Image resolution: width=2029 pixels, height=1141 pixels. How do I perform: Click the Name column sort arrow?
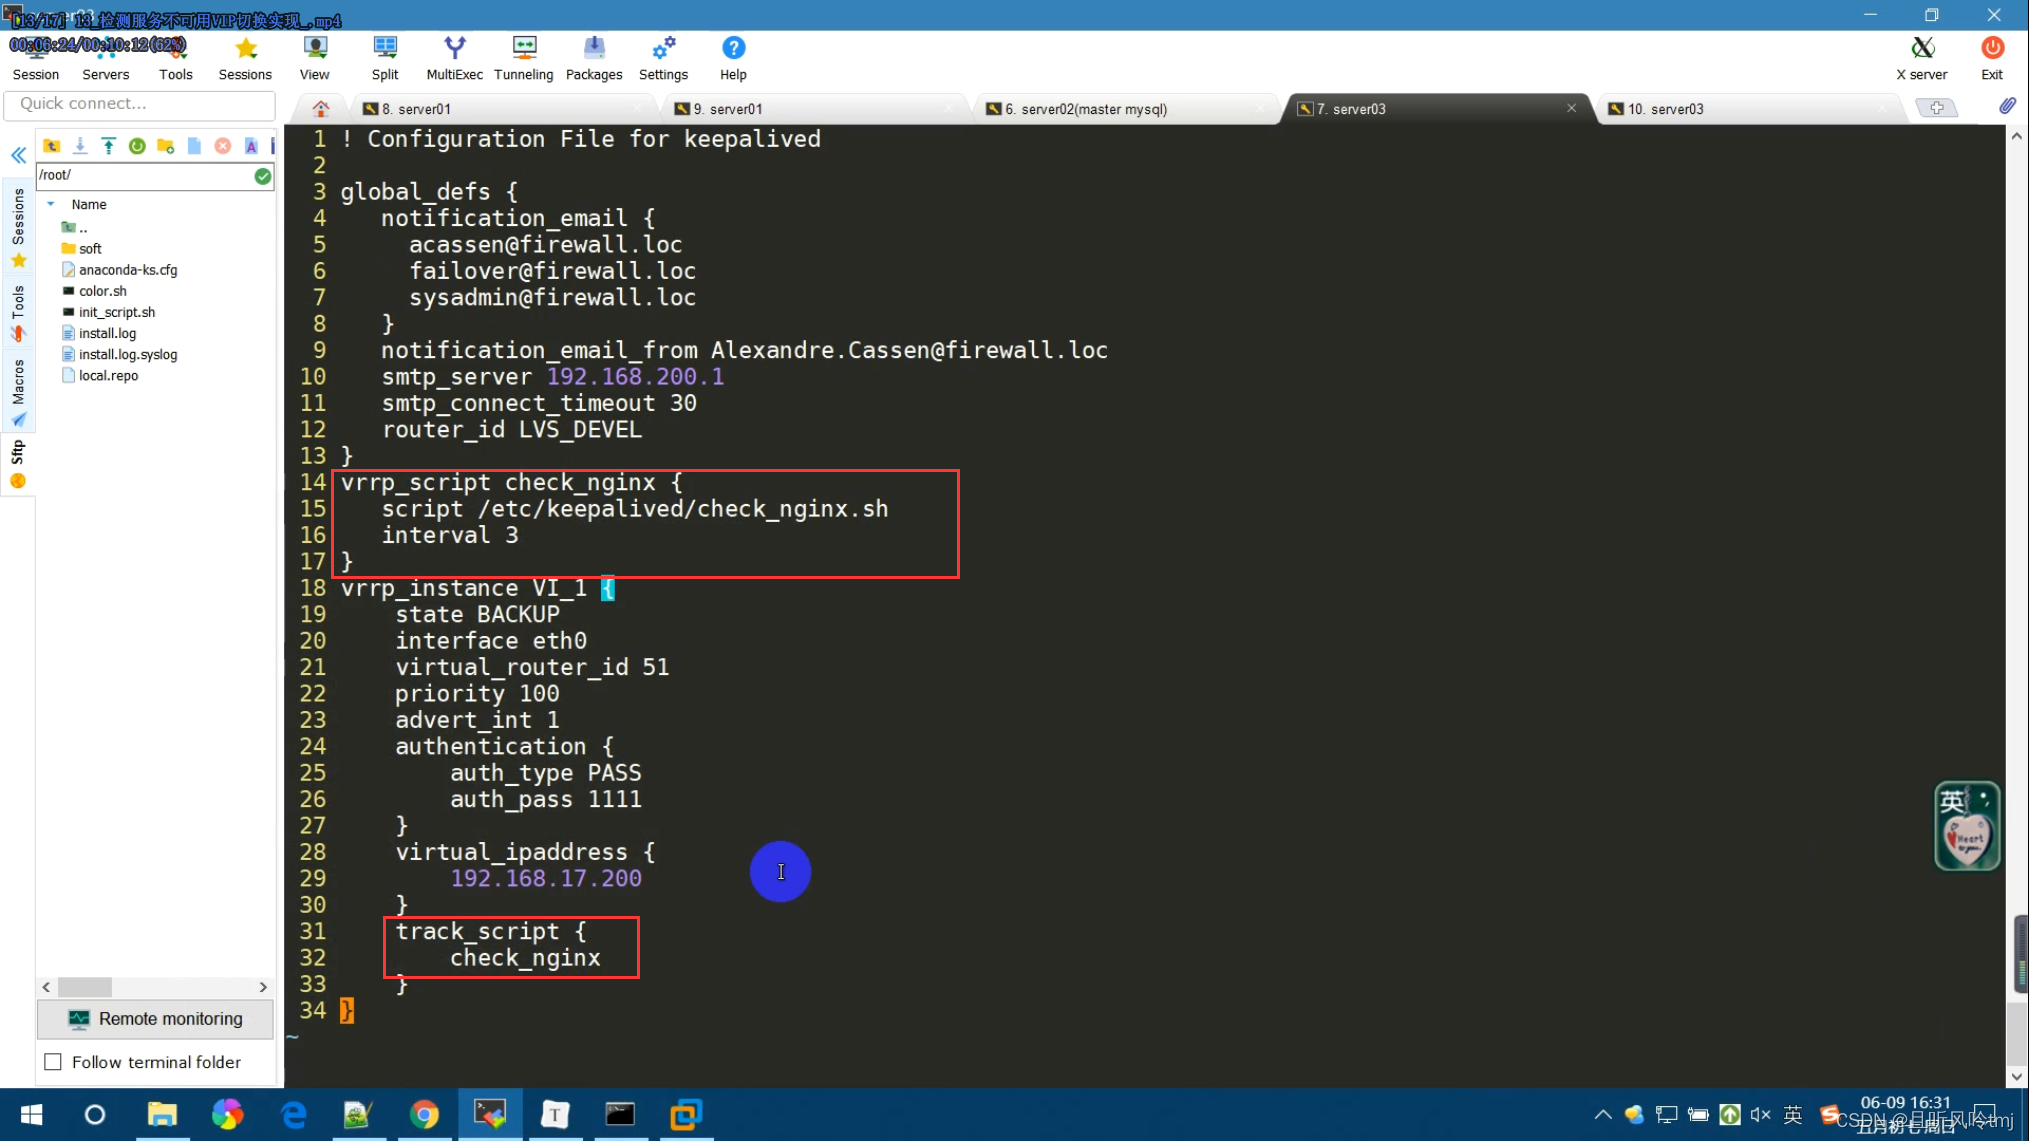pos(51,204)
